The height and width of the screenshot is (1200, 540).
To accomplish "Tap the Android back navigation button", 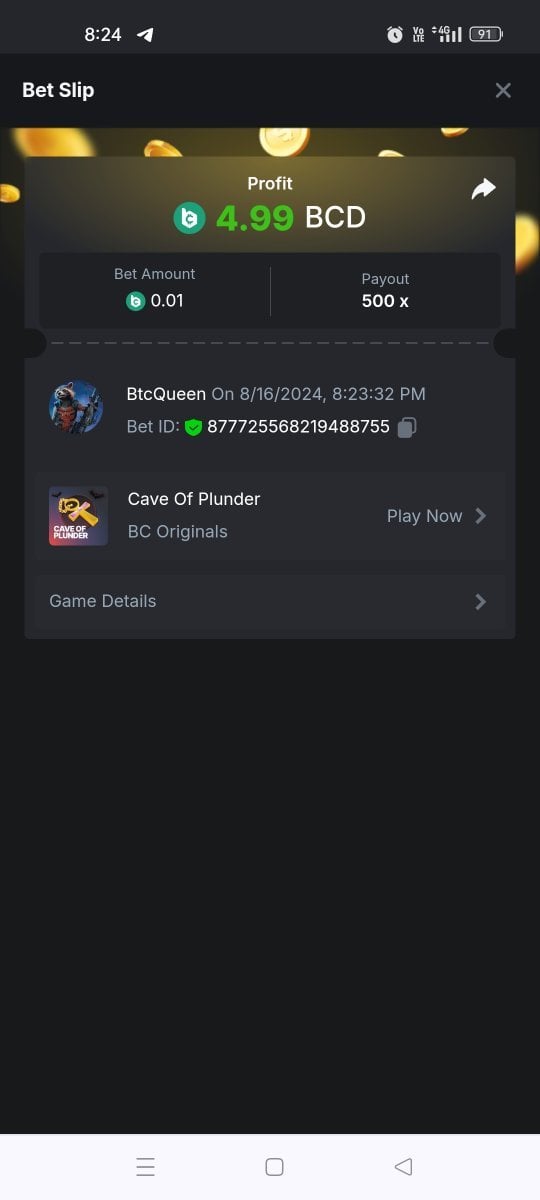I will (403, 1166).
